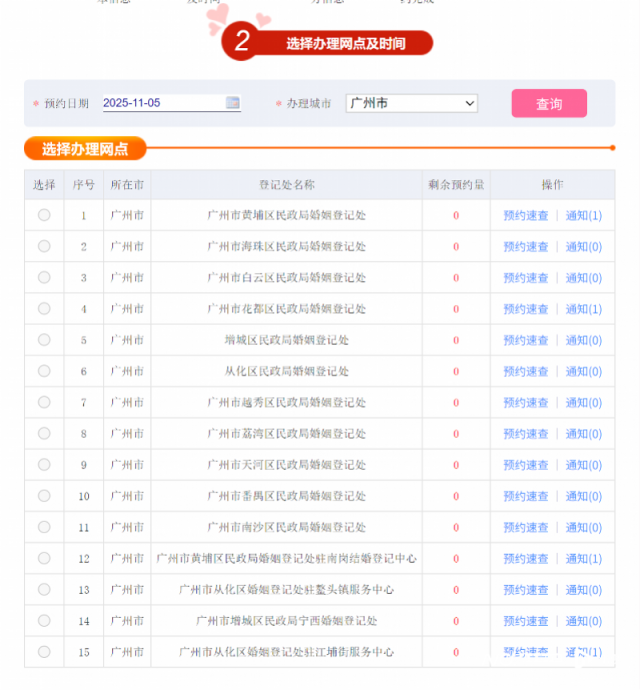Click 预约速查 link in row 1
This screenshot has height=690, width=640.
click(526, 216)
